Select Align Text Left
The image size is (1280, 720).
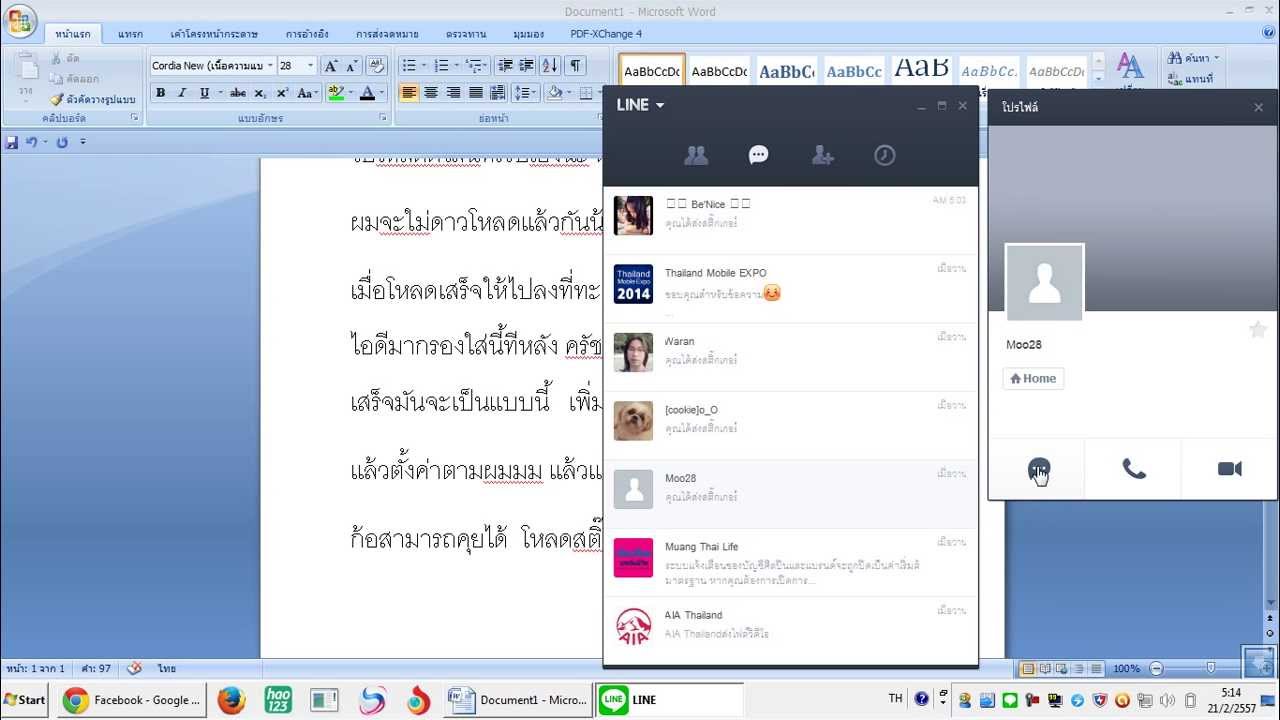point(409,93)
